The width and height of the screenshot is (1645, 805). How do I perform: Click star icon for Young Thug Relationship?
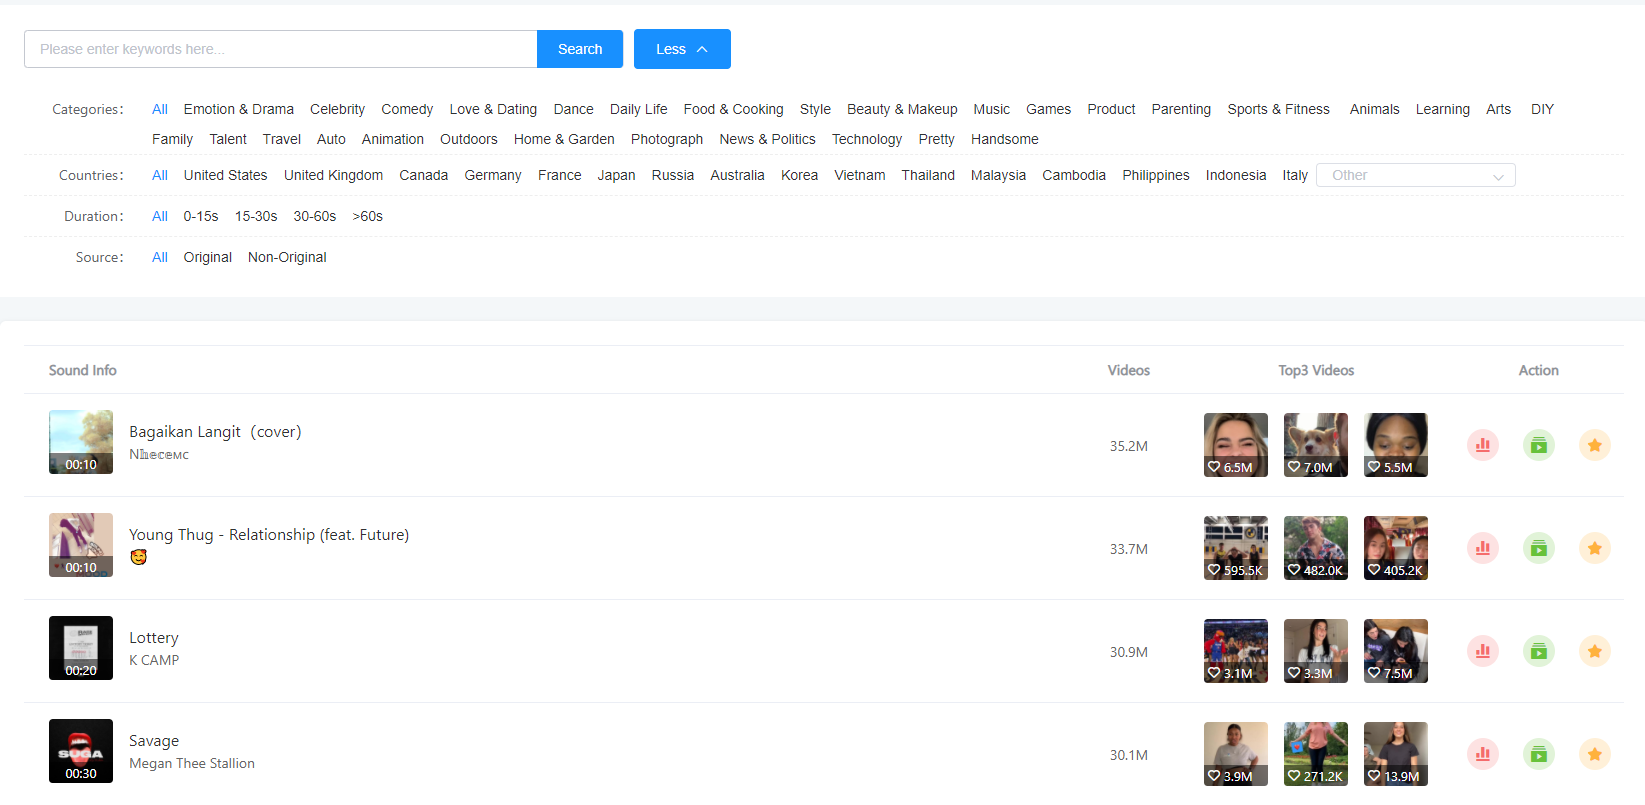click(x=1595, y=548)
